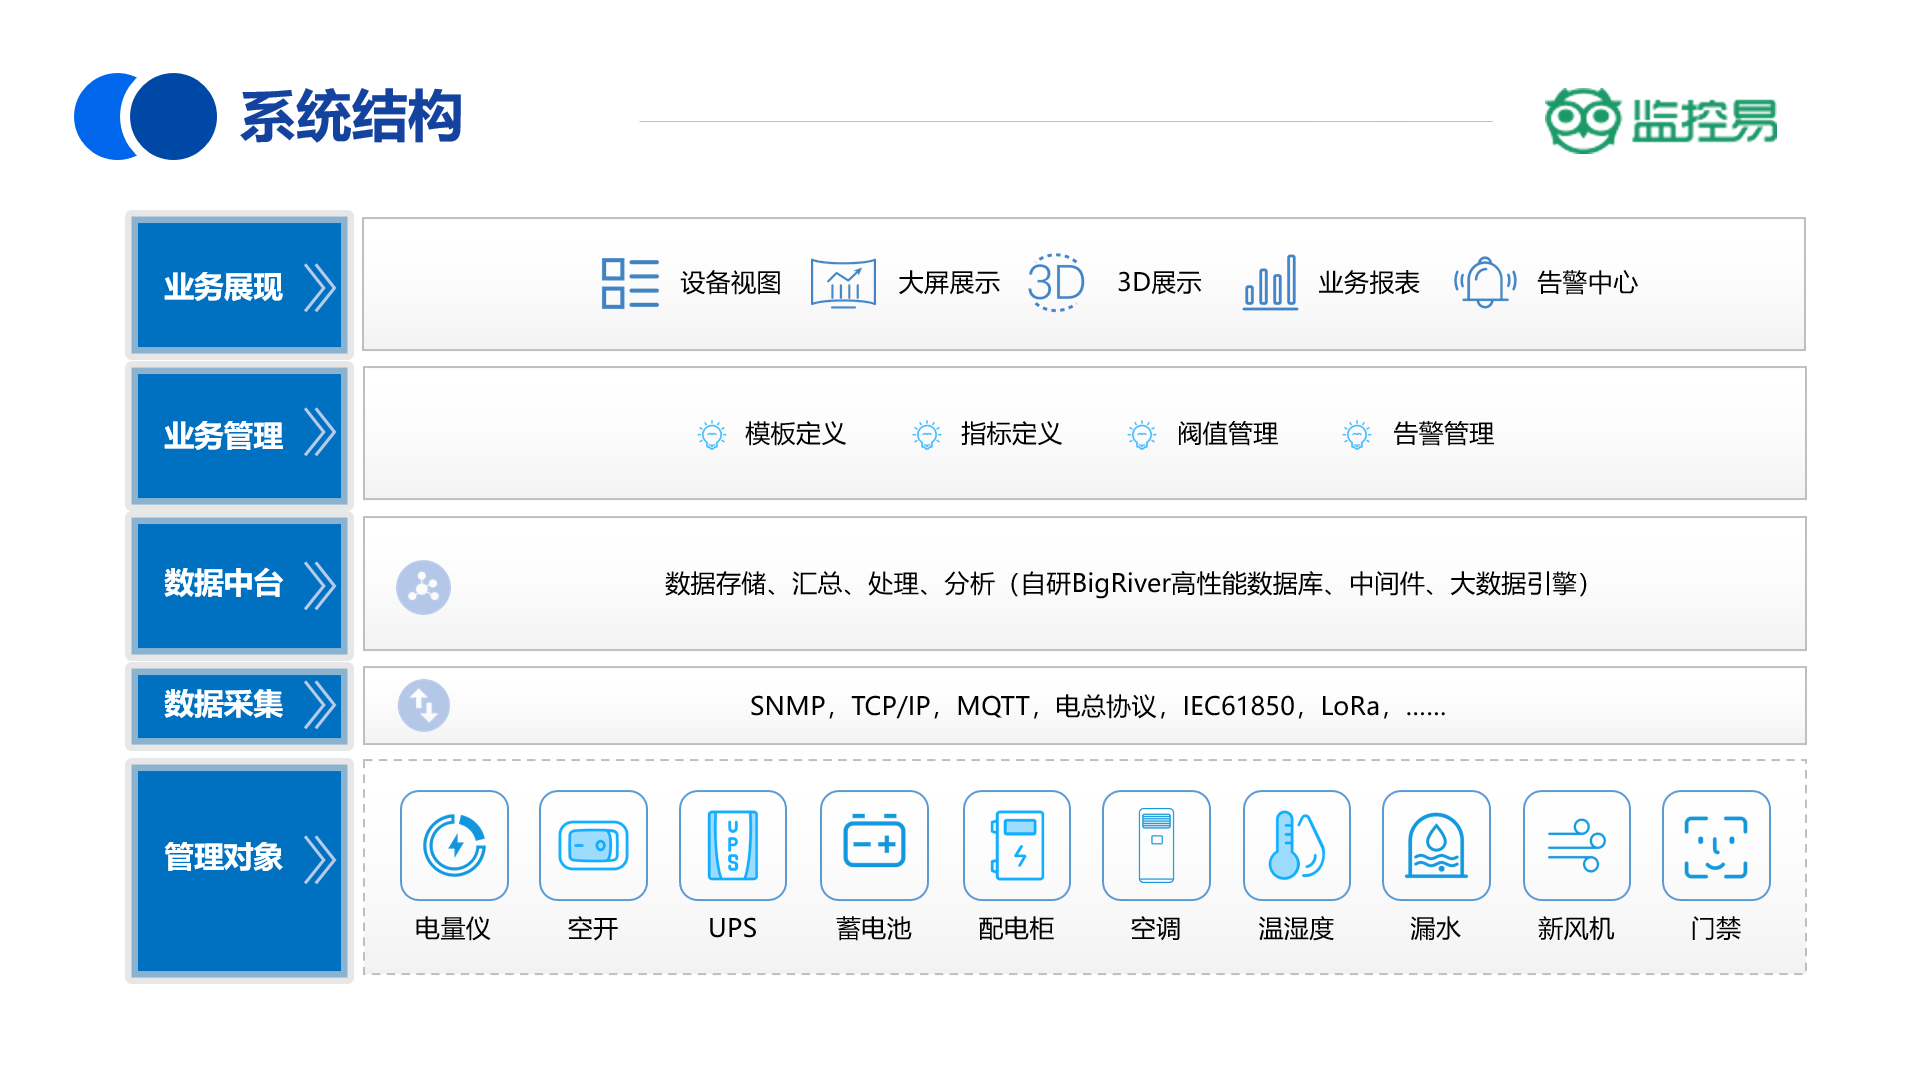Click the 漏水 caption
The image size is (1917, 1078).
coord(1436,929)
